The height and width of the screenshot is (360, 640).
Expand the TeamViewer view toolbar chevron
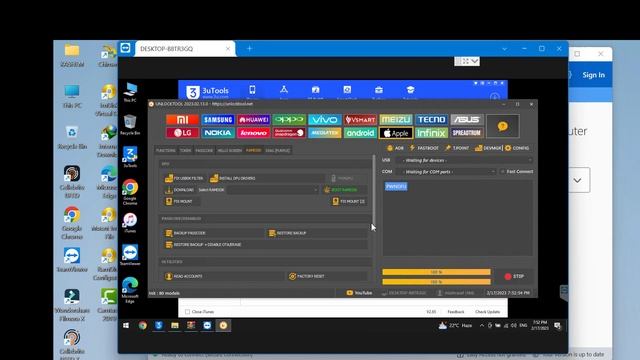474,61
